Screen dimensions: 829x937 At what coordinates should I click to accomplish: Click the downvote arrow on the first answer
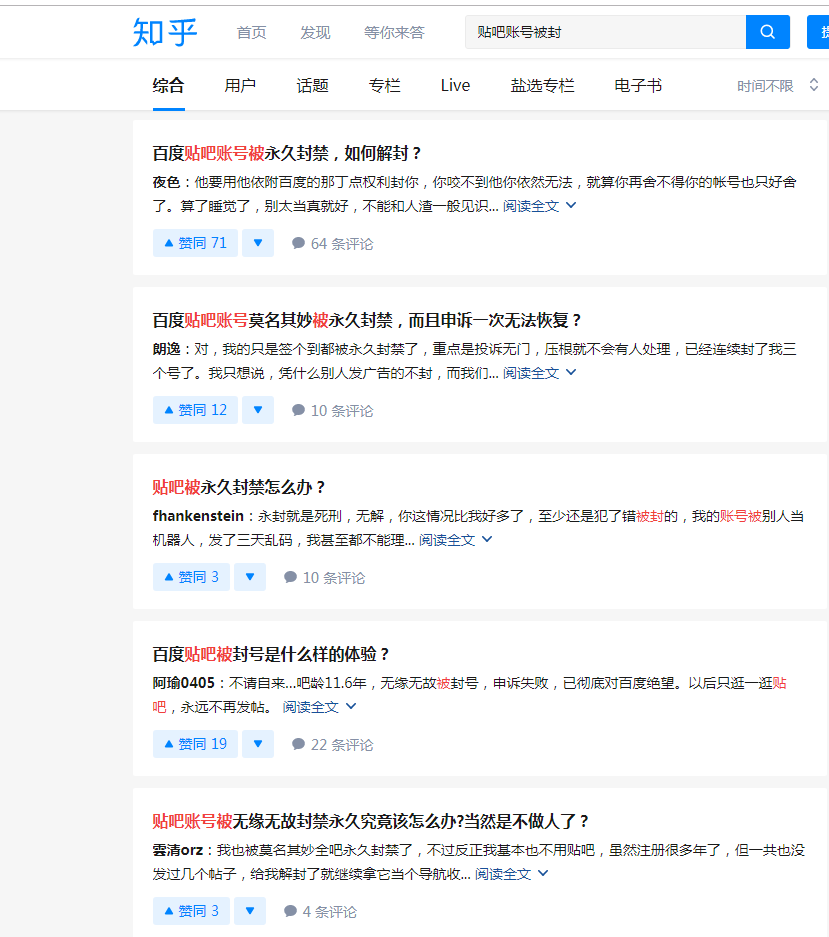[x=257, y=242]
